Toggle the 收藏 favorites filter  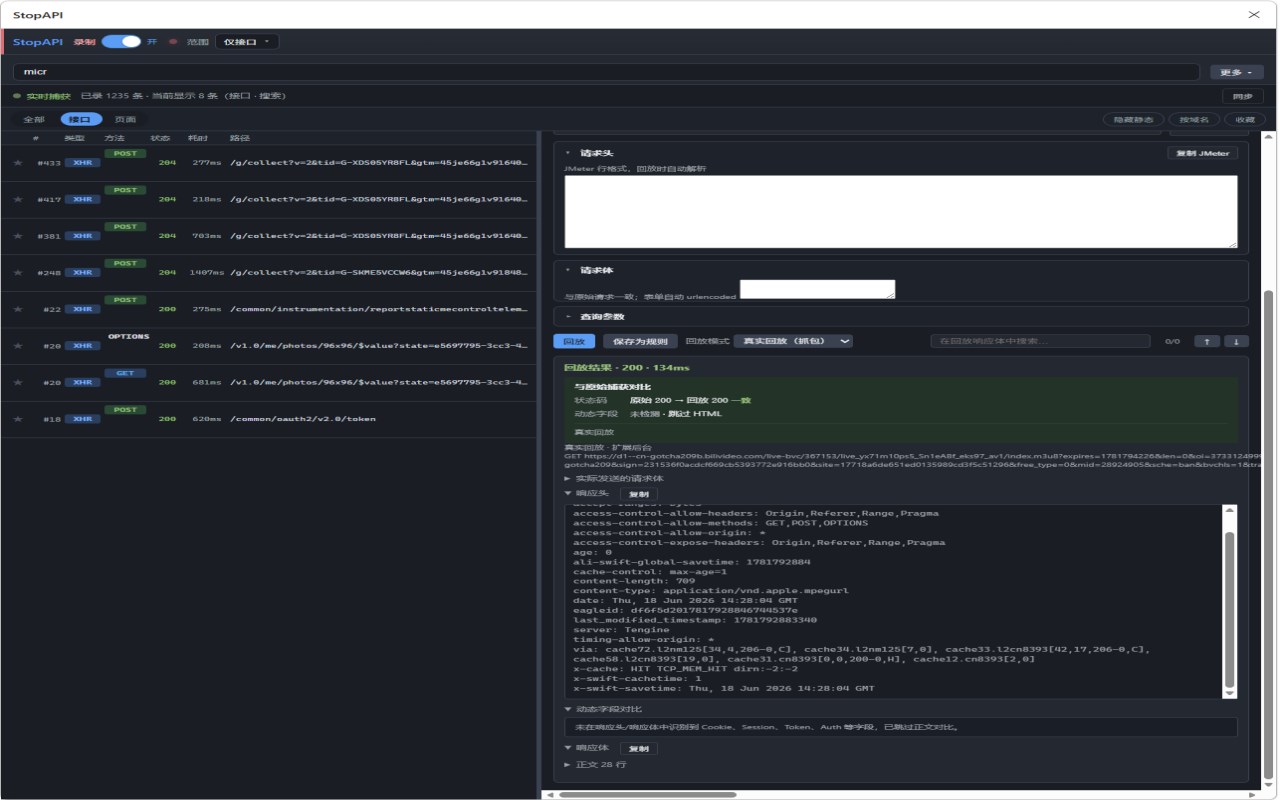(x=1245, y=119)
